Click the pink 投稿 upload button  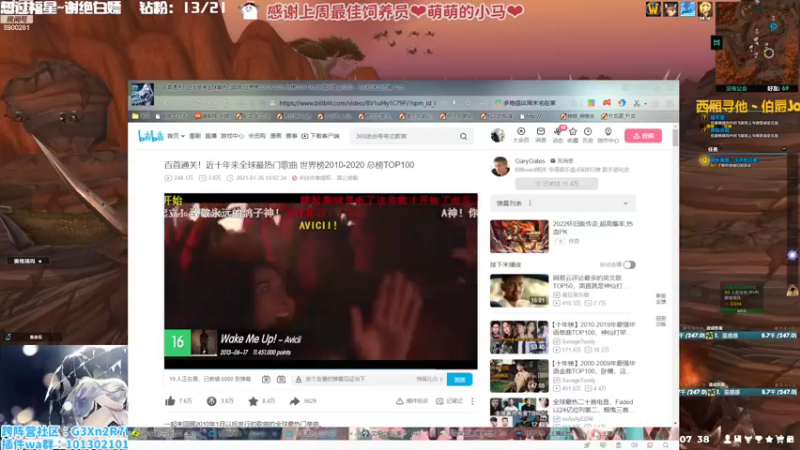point(643,136)
